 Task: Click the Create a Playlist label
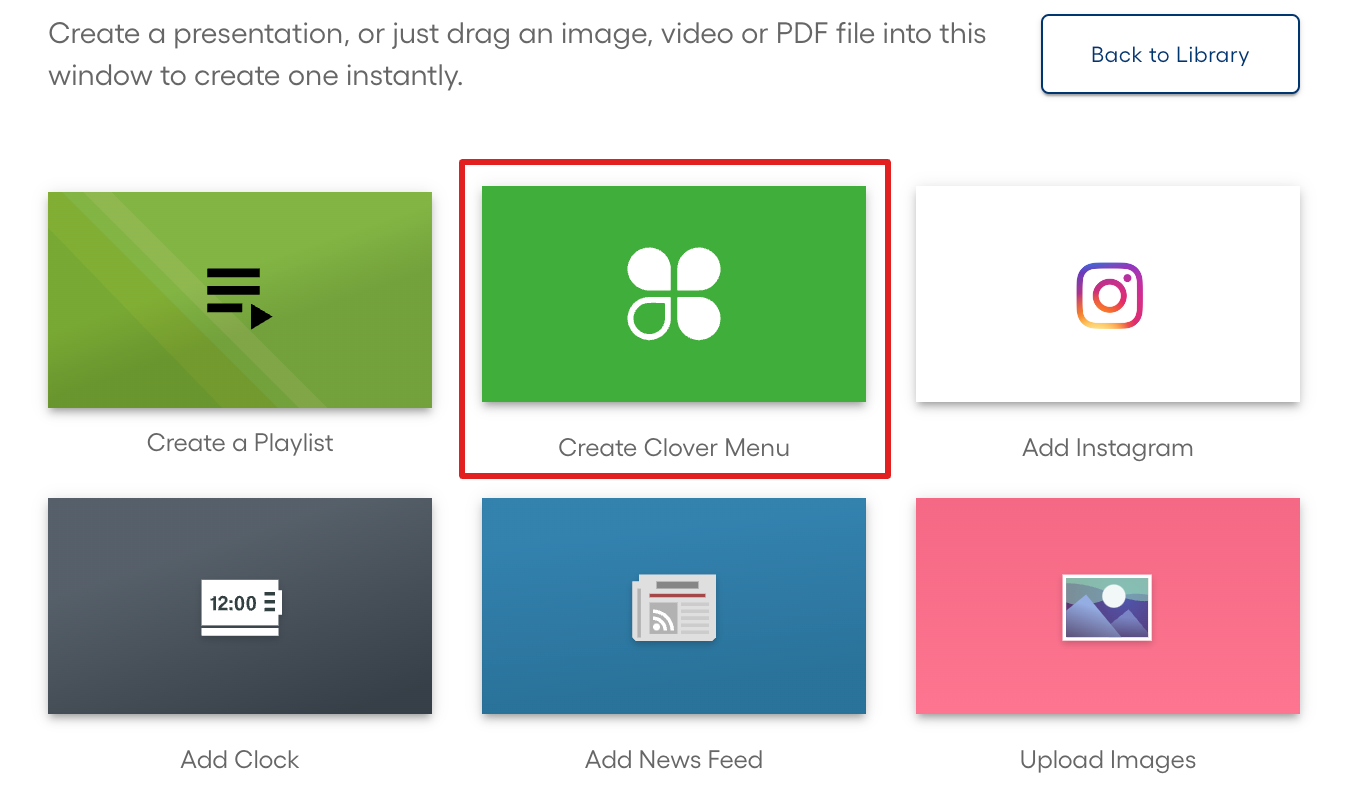[x=240, y=442]
